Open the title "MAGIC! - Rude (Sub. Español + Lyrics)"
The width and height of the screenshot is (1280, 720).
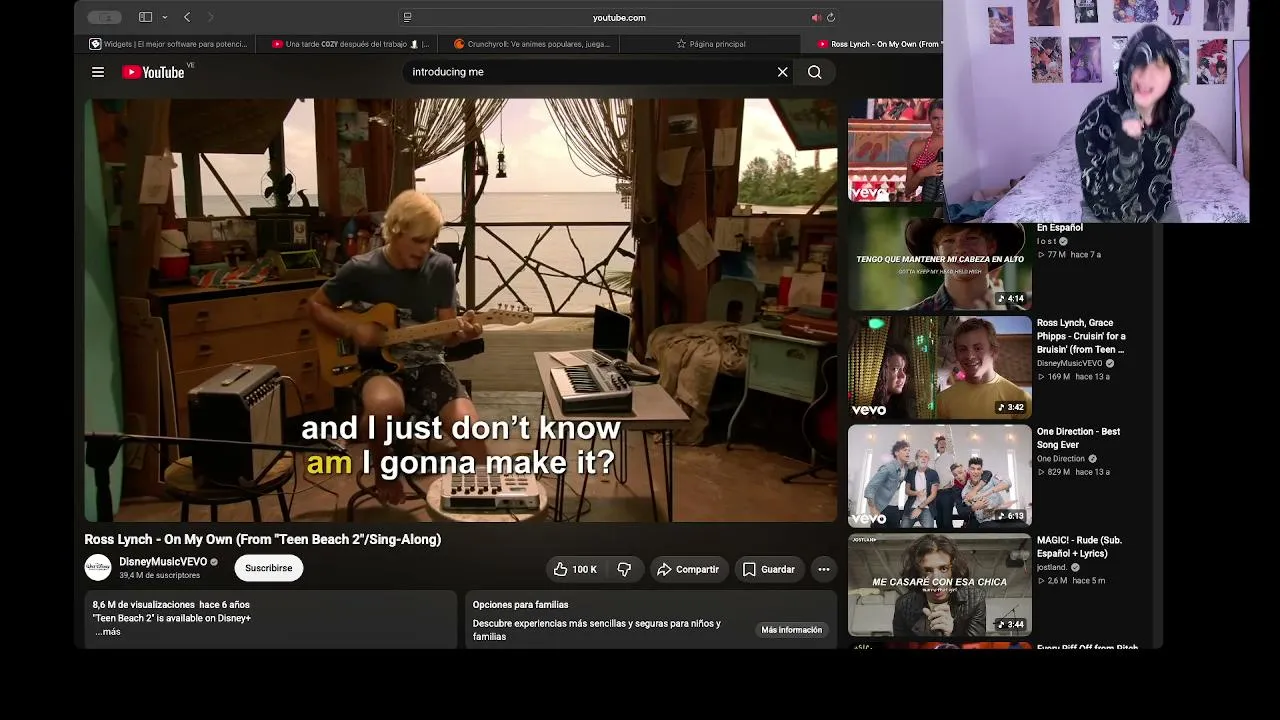click(1079, 546)
